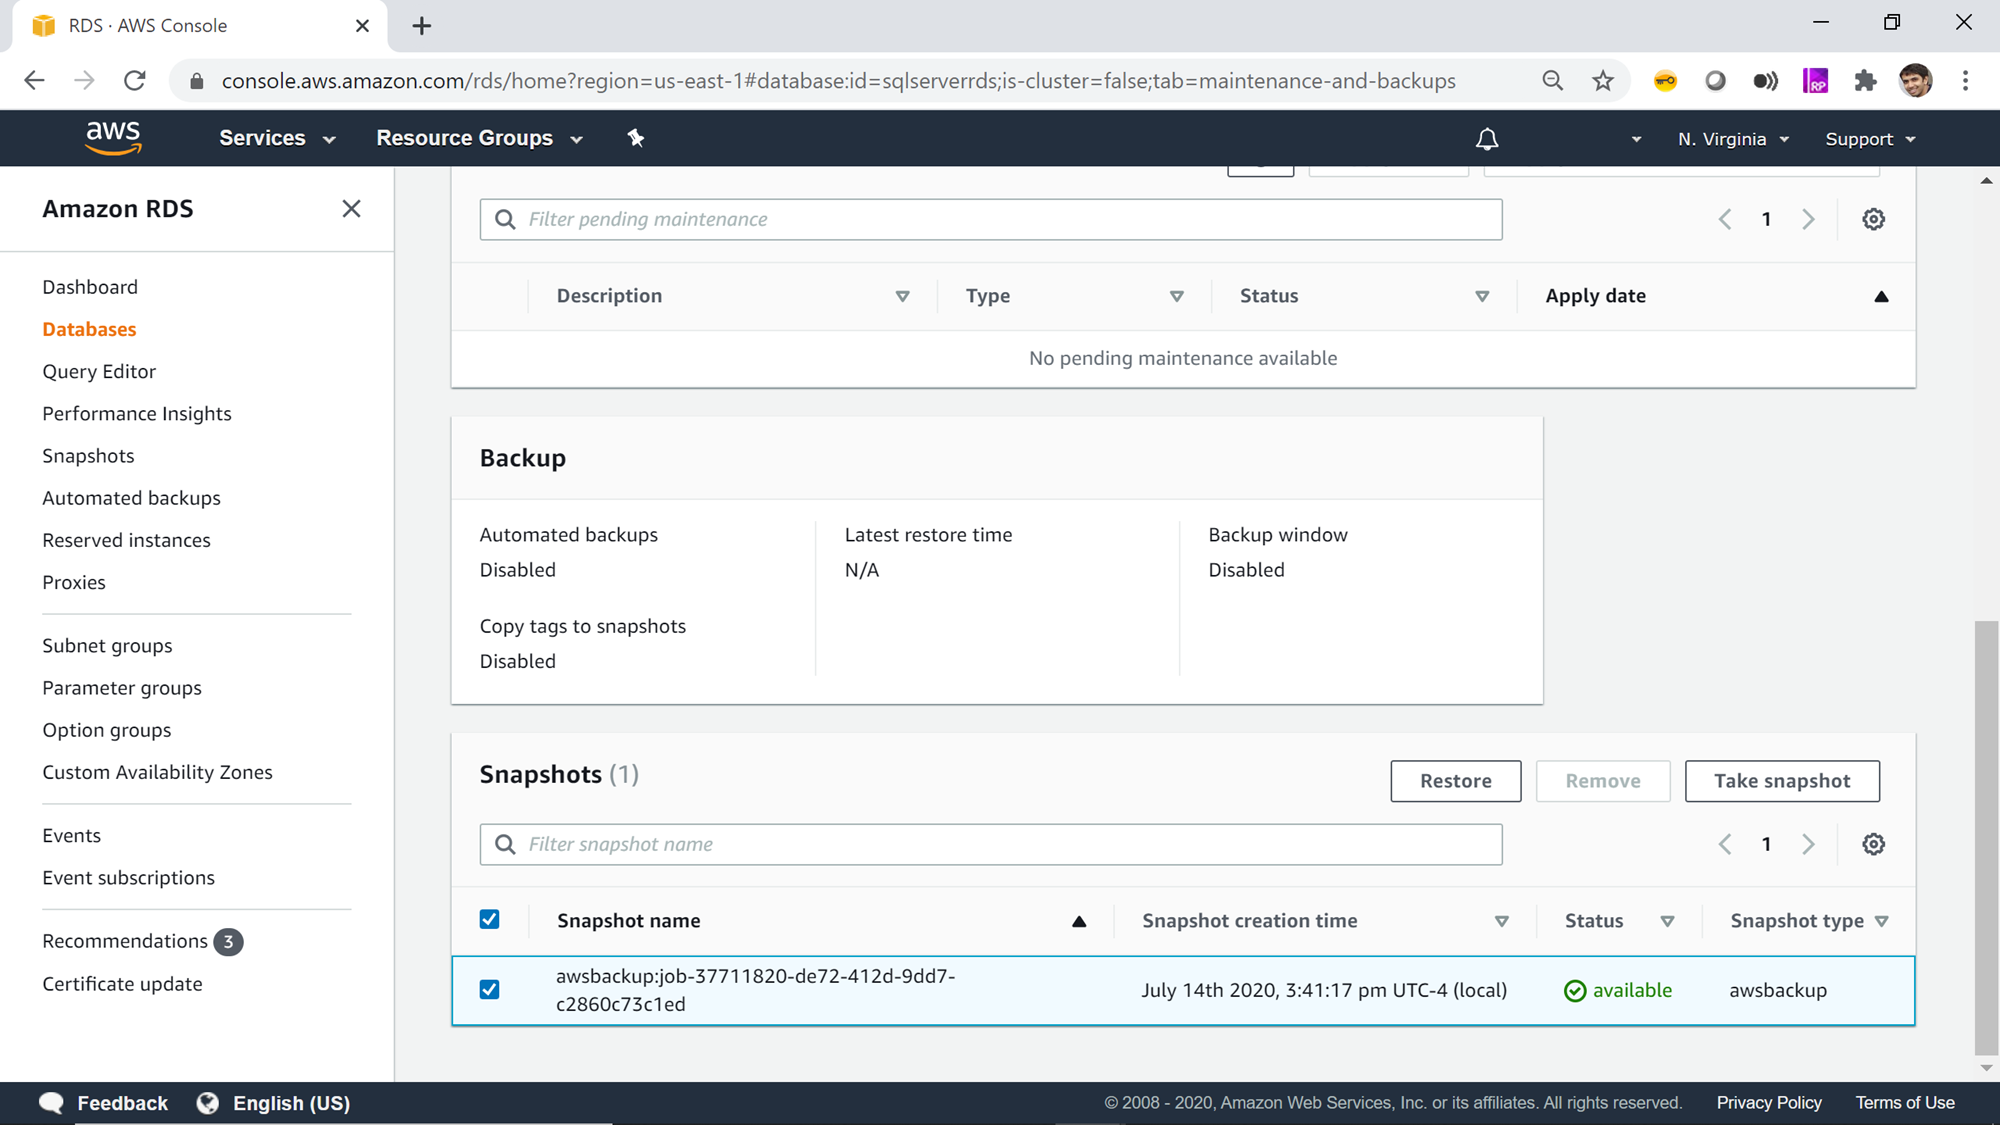Click the pin shortcut icon in navbar
2000x1125 pixels.
636,138
